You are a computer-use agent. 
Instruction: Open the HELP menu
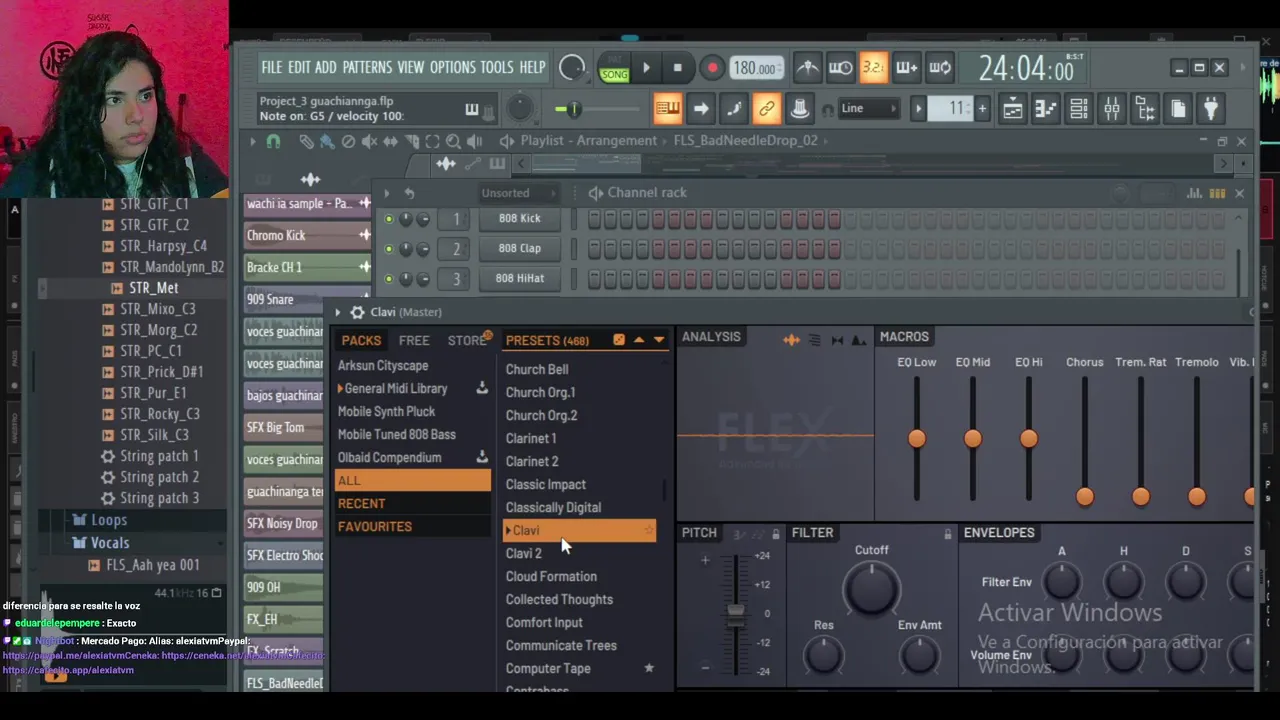532,67
